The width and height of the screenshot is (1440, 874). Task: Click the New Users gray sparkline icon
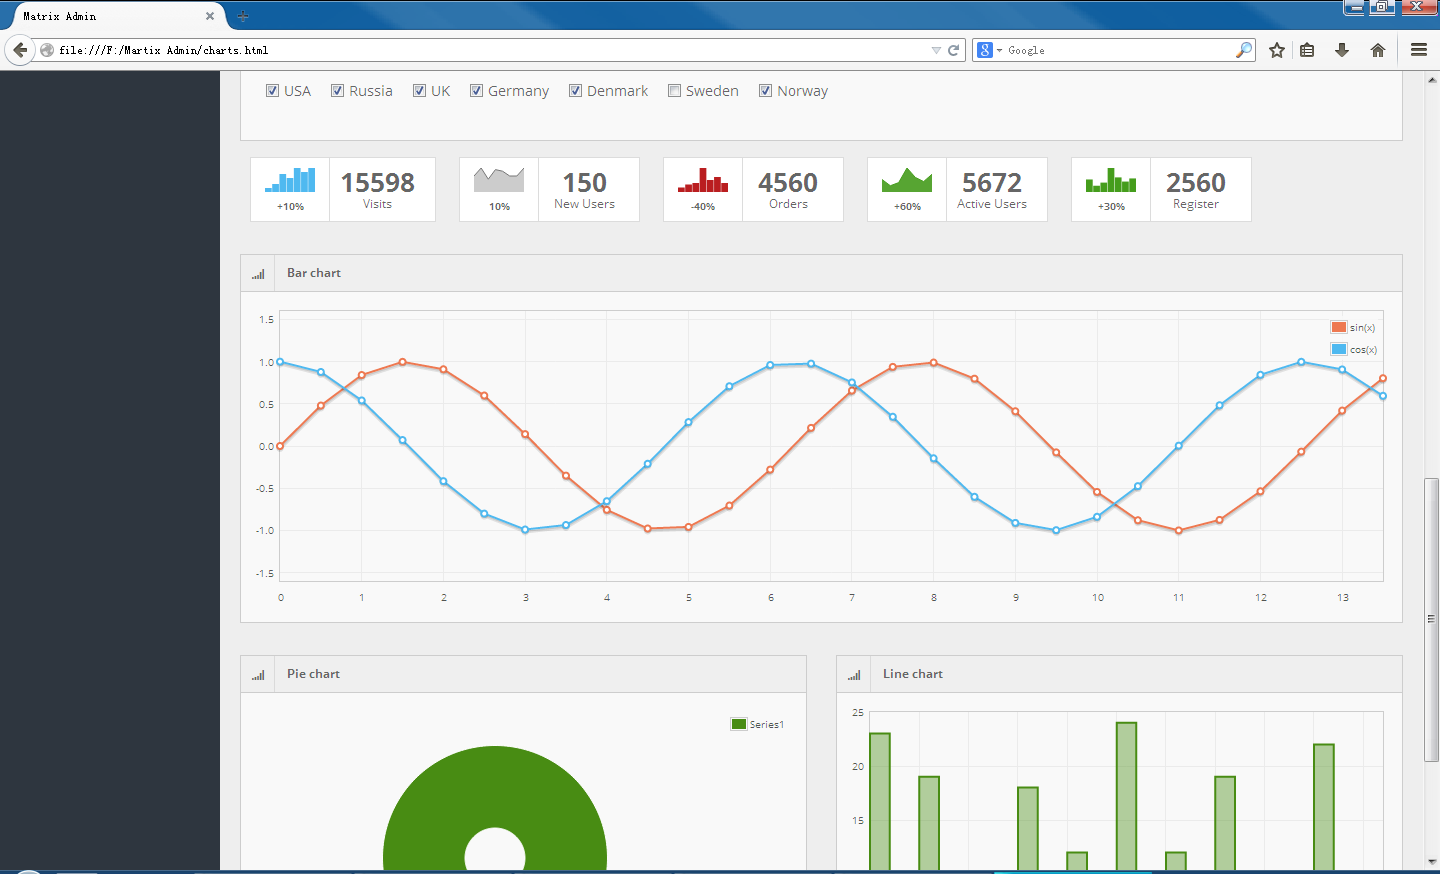click(499, 180)
